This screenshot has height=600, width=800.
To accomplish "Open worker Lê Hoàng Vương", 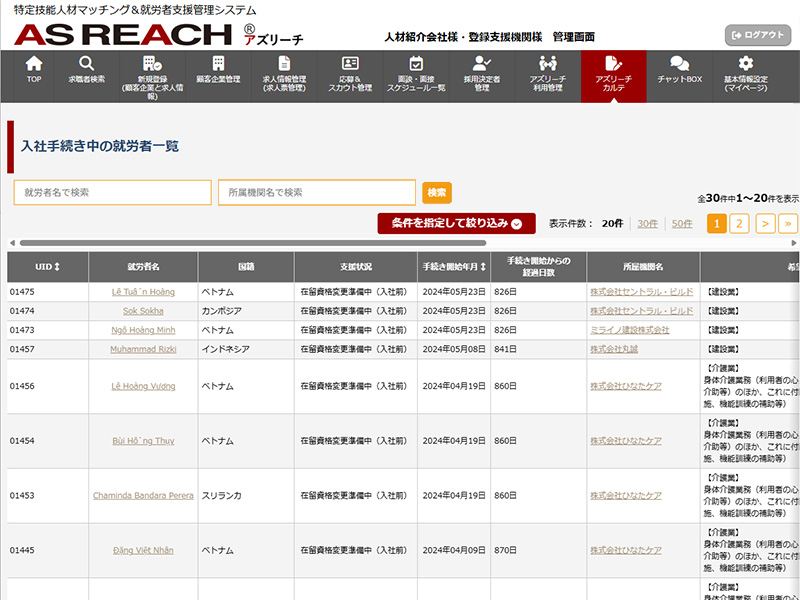I will (143, 386).
